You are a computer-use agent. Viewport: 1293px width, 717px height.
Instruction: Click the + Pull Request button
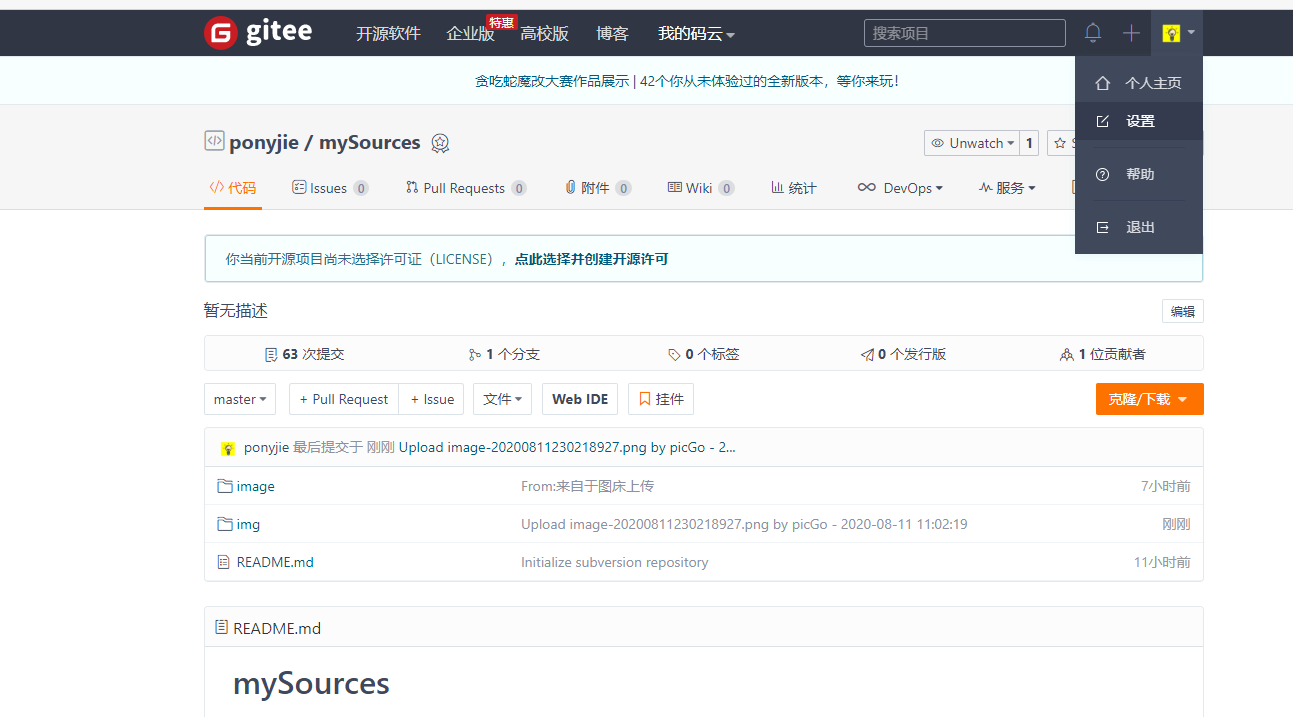(344, 399)
